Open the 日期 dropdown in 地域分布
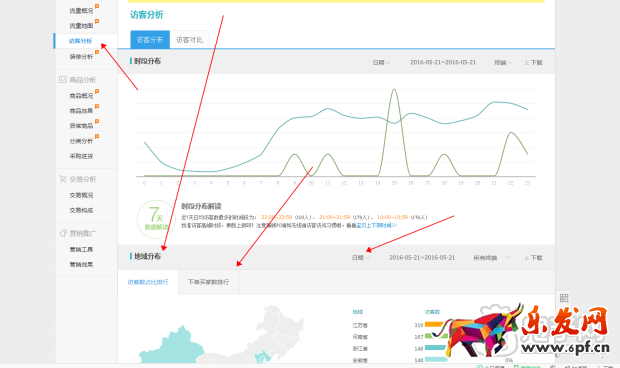 point(361,258)
